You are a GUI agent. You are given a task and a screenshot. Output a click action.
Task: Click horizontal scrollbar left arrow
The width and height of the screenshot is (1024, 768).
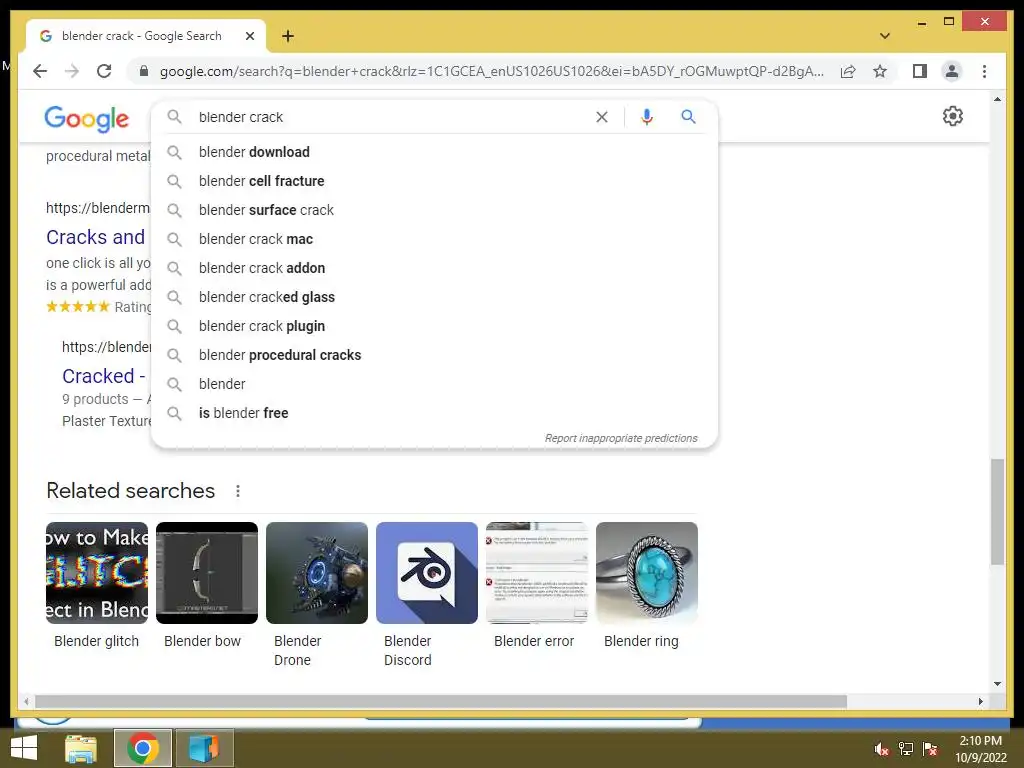click(26, 701)
